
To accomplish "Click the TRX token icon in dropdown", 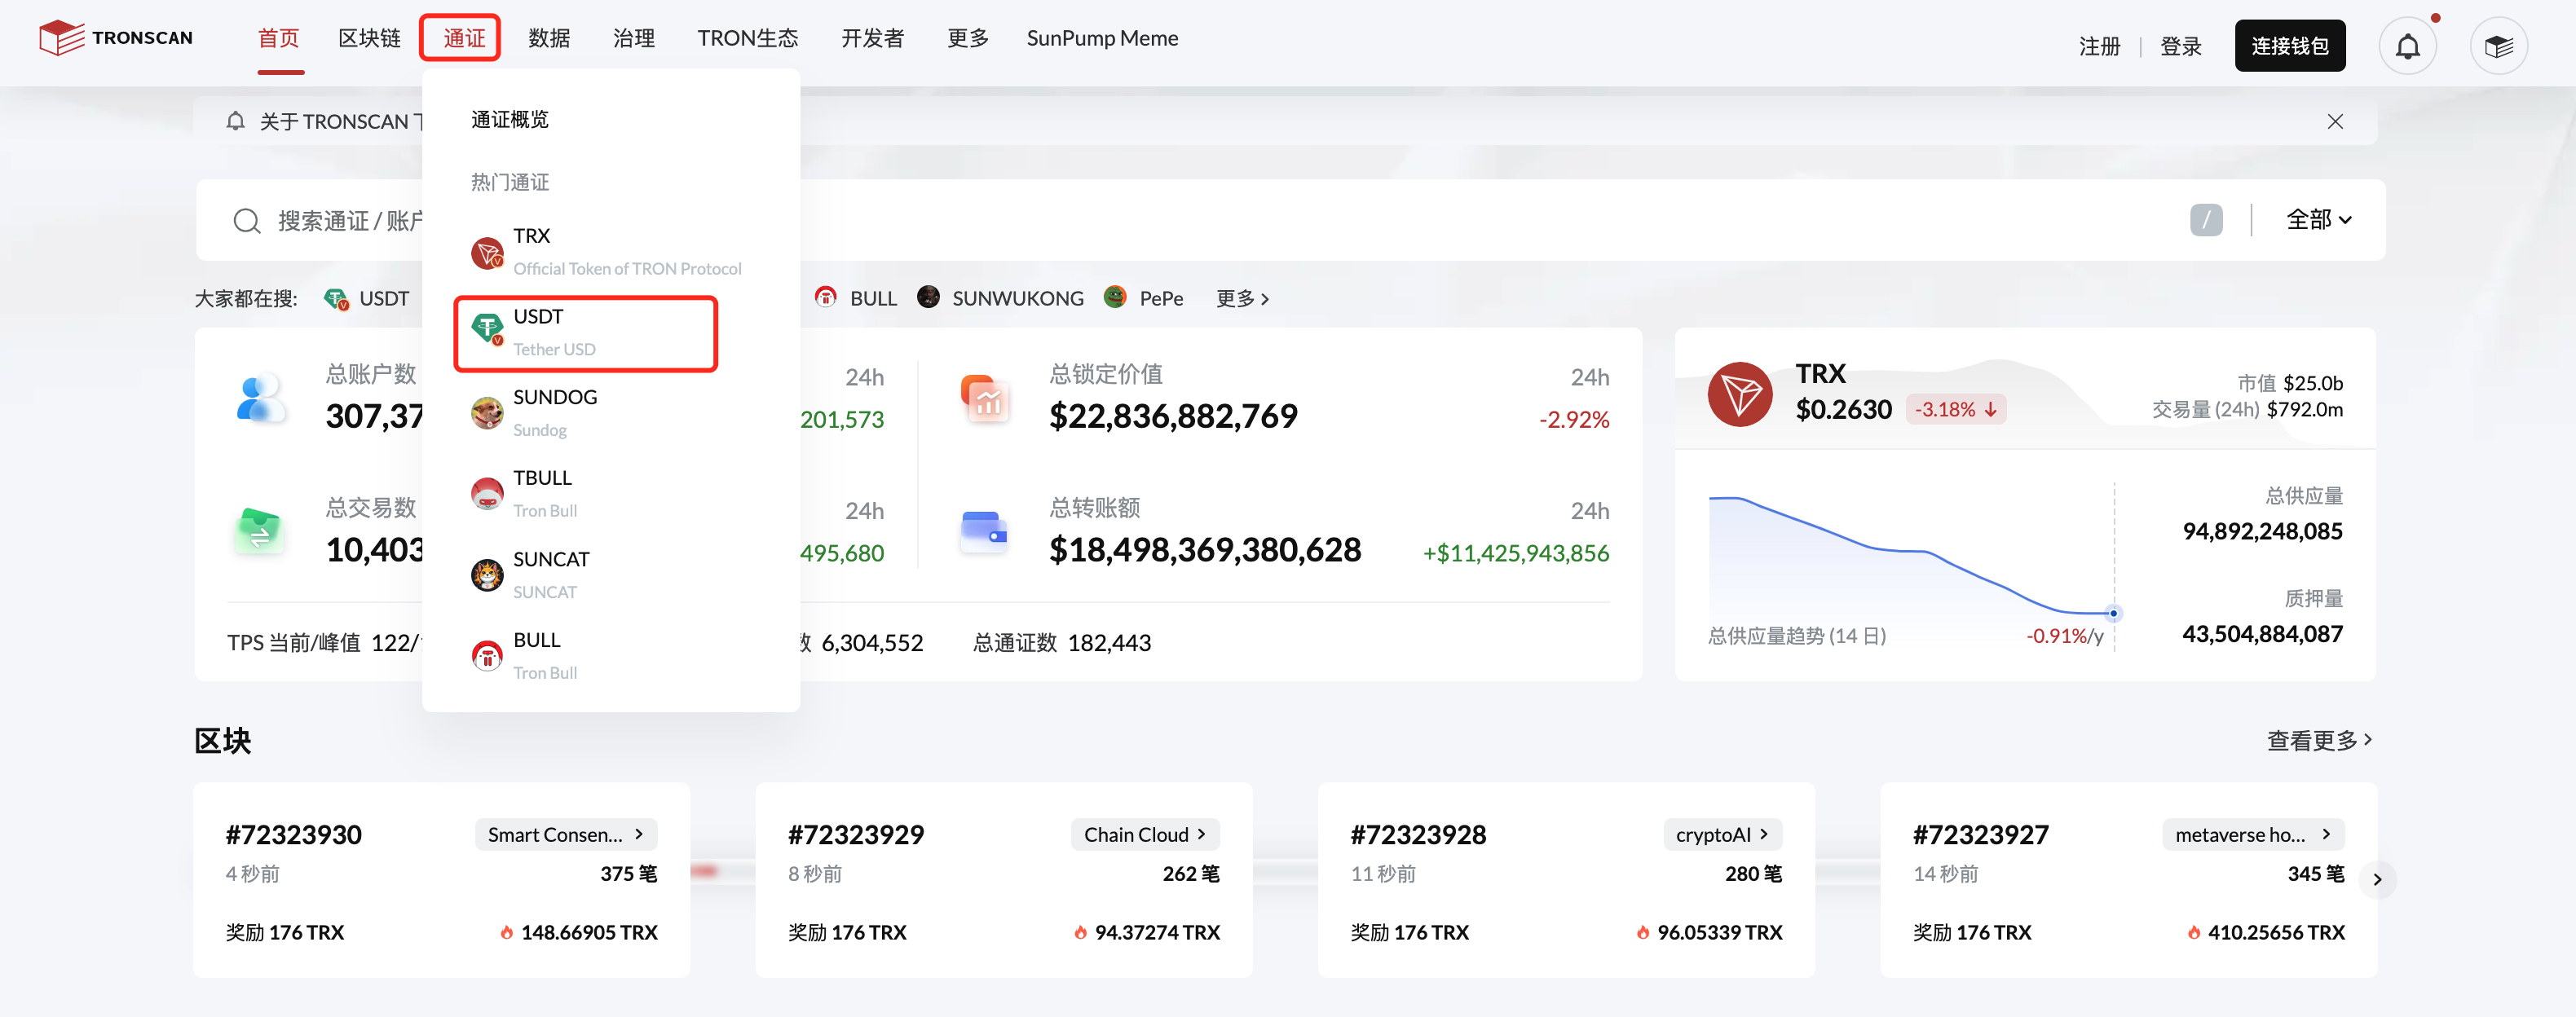I will pyautogui.click(x=487, y=253).
